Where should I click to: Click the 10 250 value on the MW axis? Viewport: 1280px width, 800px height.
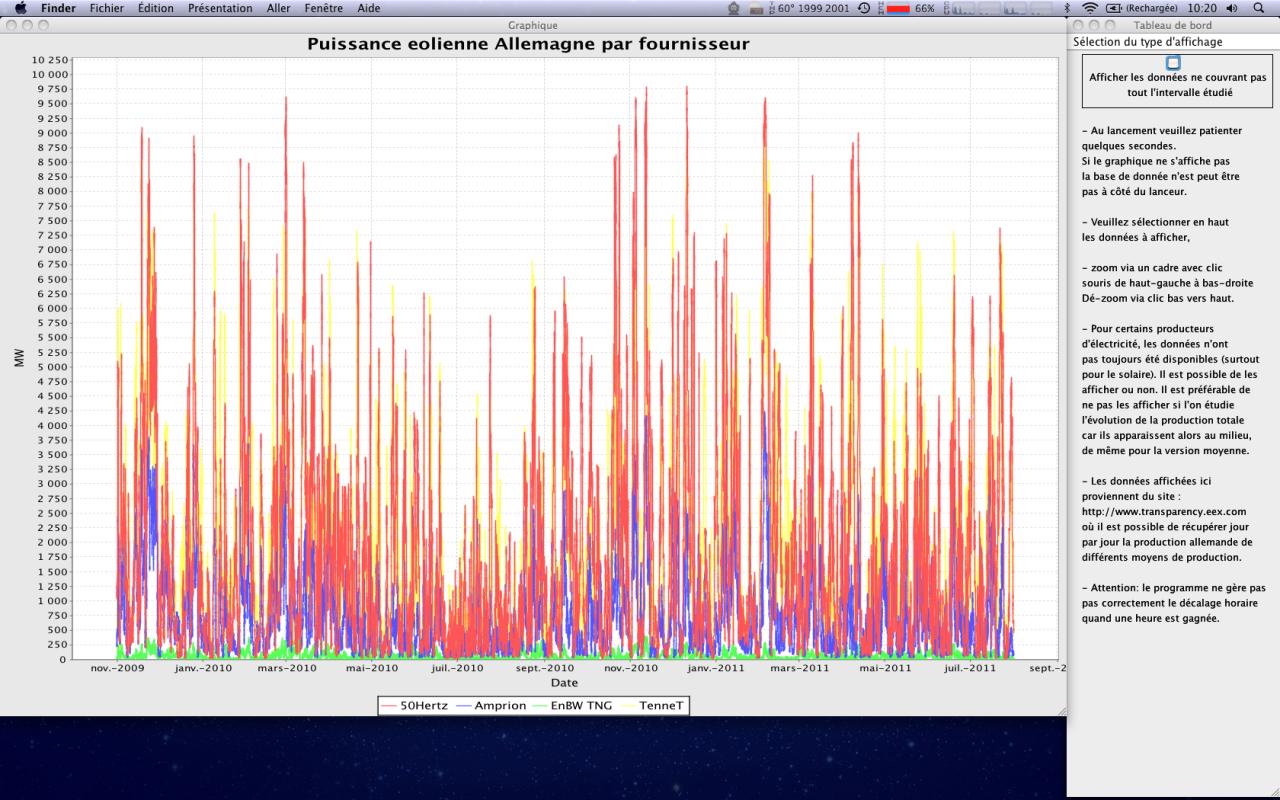(50, 60)
